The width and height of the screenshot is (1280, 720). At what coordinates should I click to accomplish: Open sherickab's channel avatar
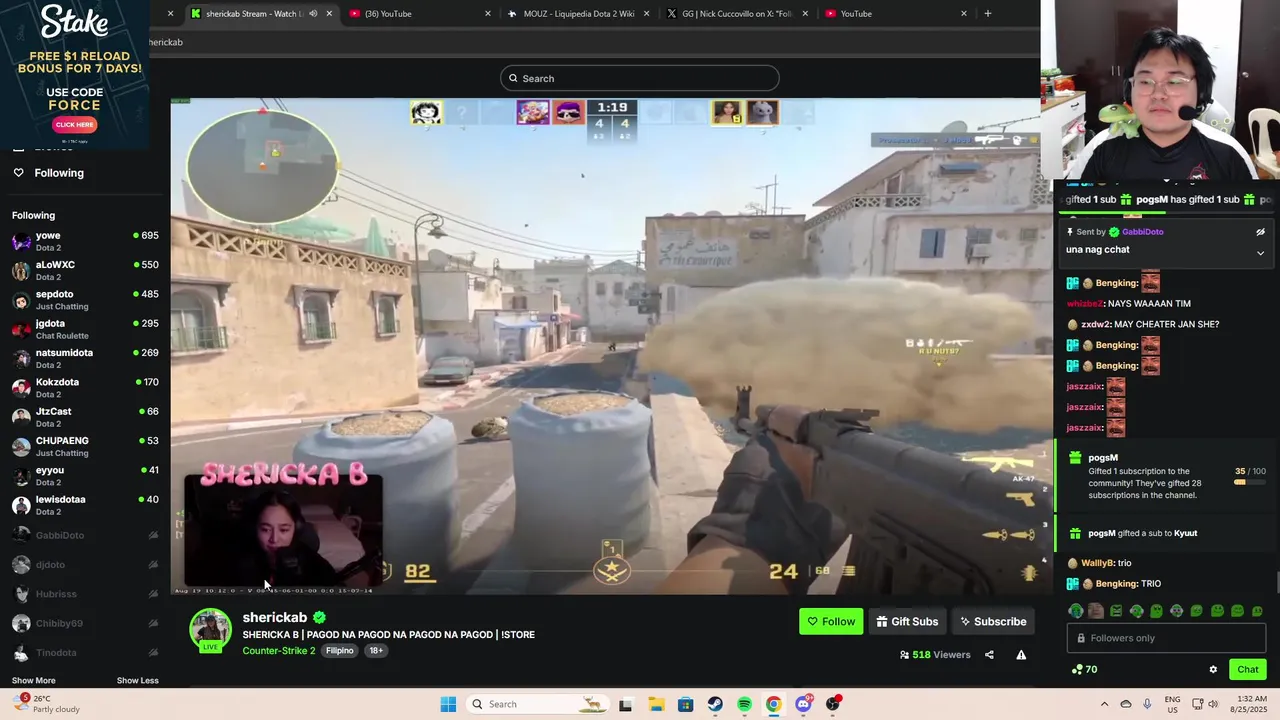click(210, 629)
